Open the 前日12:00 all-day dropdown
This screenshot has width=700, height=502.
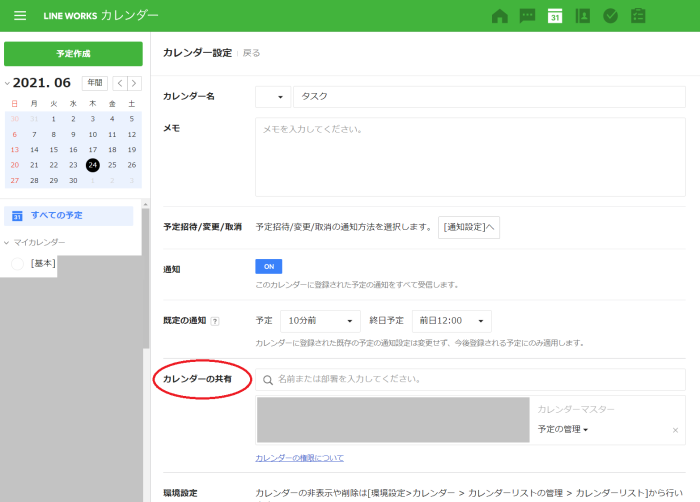pos(452,321)
